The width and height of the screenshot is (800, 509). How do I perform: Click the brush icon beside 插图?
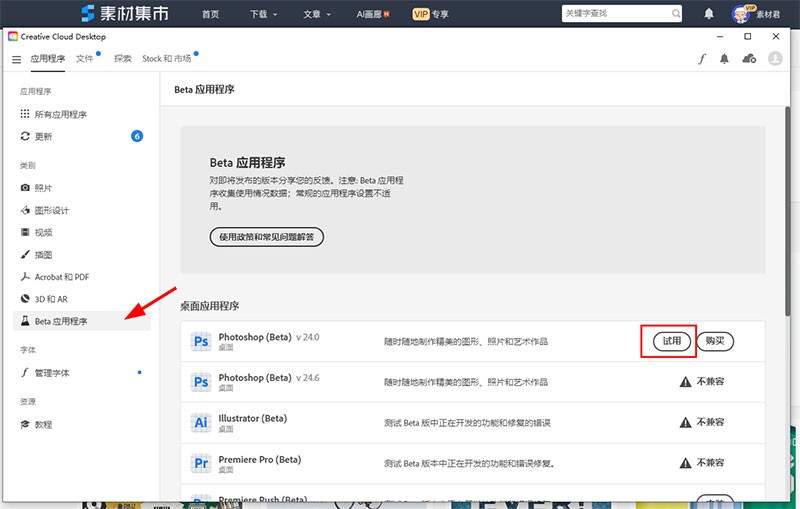(x=25, y=254)
